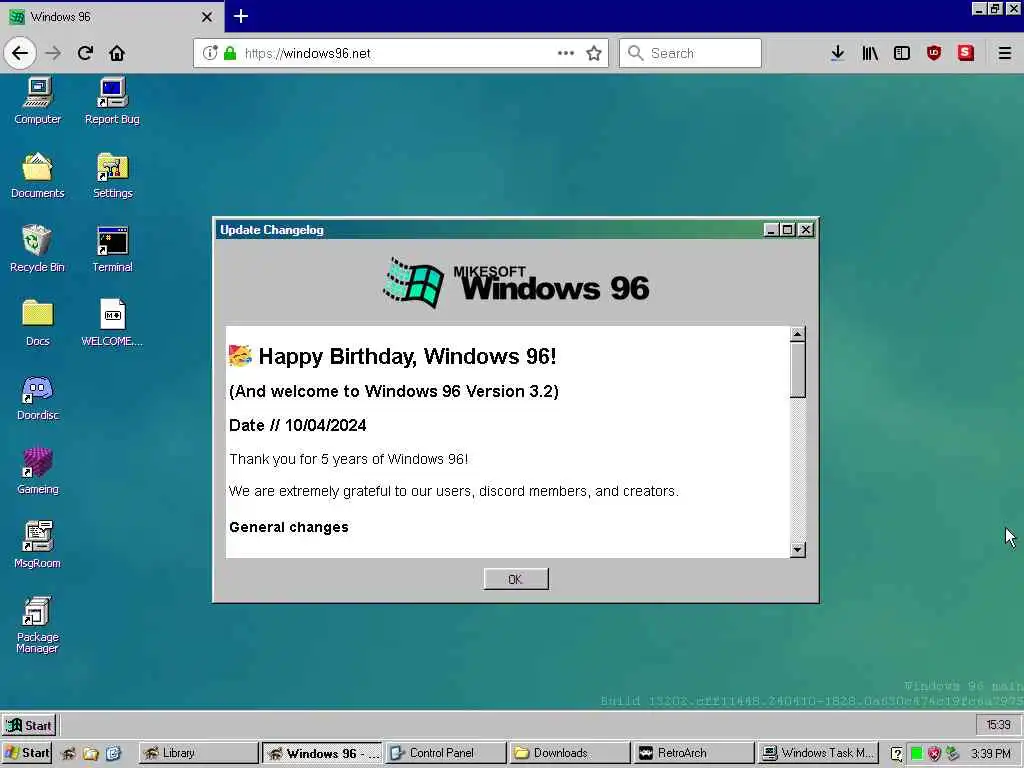Click the changelog scrollbar thumb
The image size is (1024, 768).
point(797,370)
